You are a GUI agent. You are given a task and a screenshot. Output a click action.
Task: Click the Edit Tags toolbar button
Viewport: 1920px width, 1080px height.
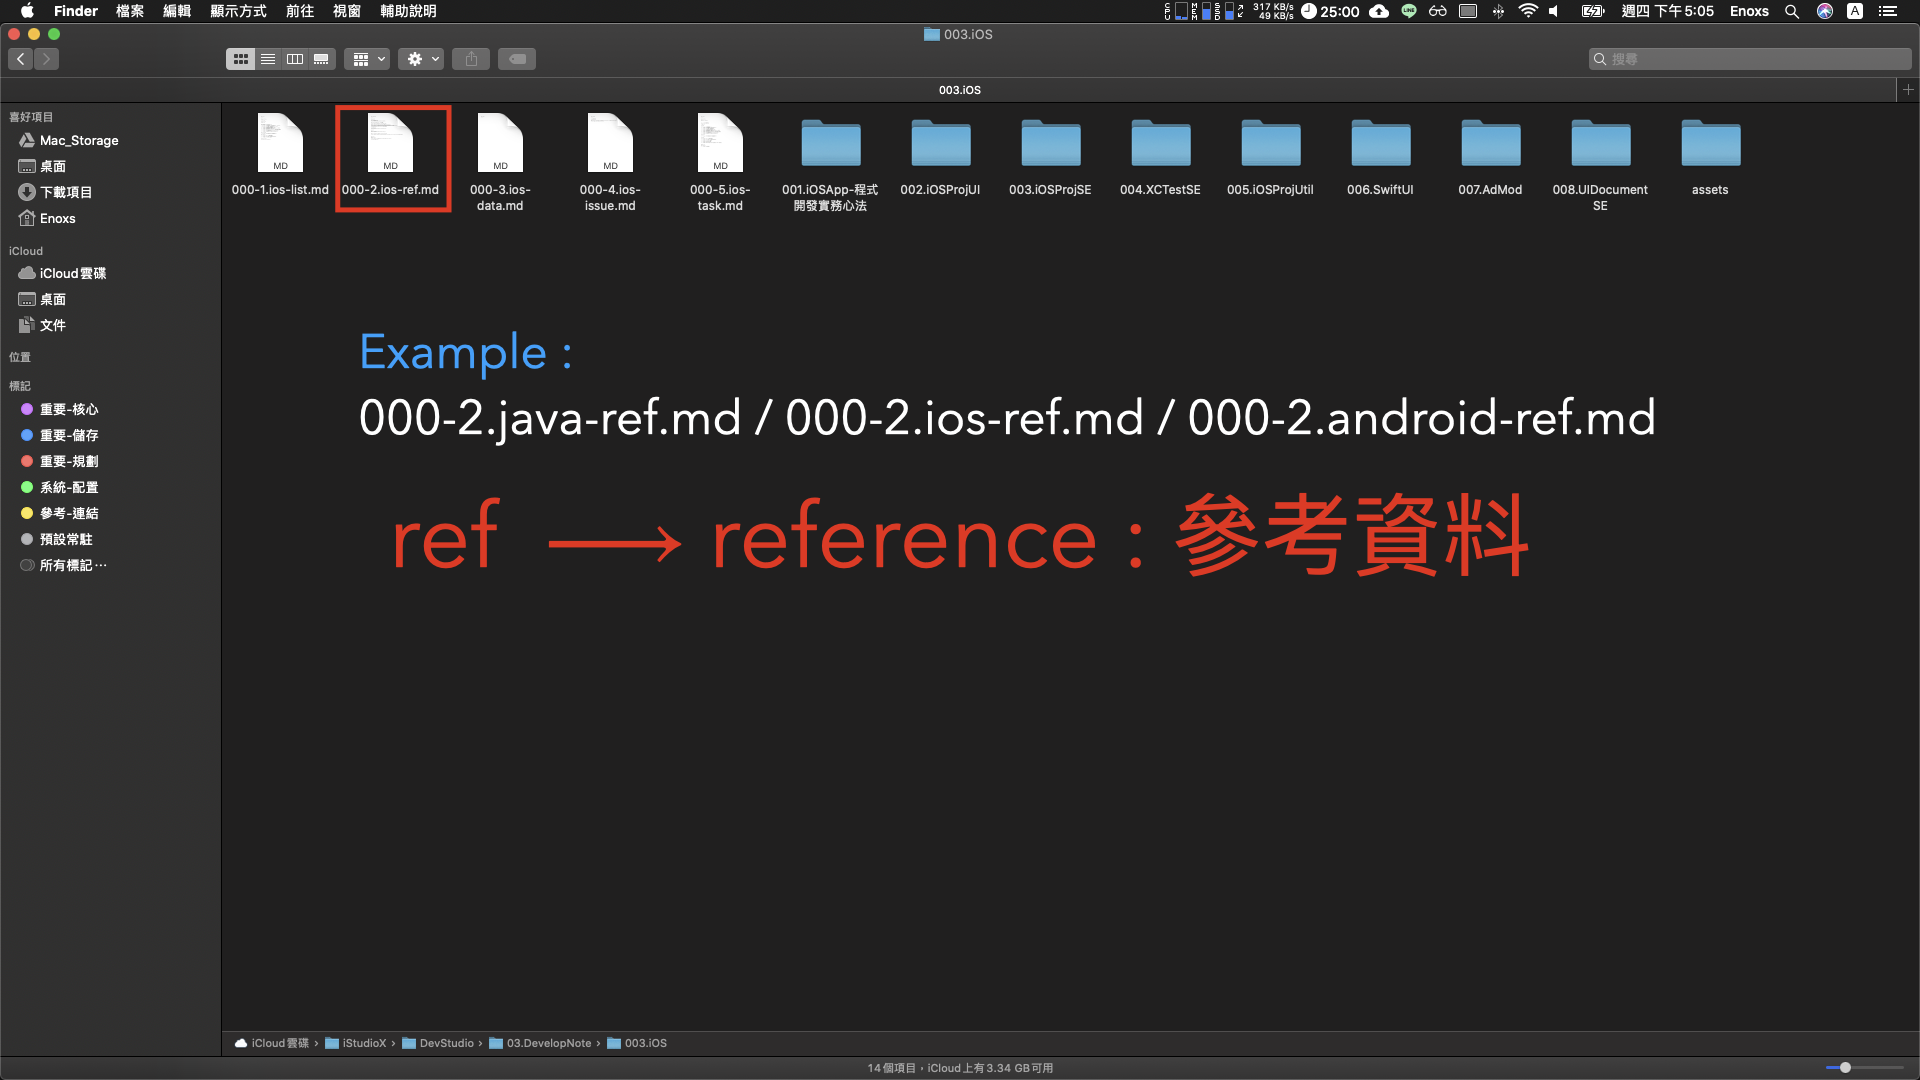tap(517, 59)
